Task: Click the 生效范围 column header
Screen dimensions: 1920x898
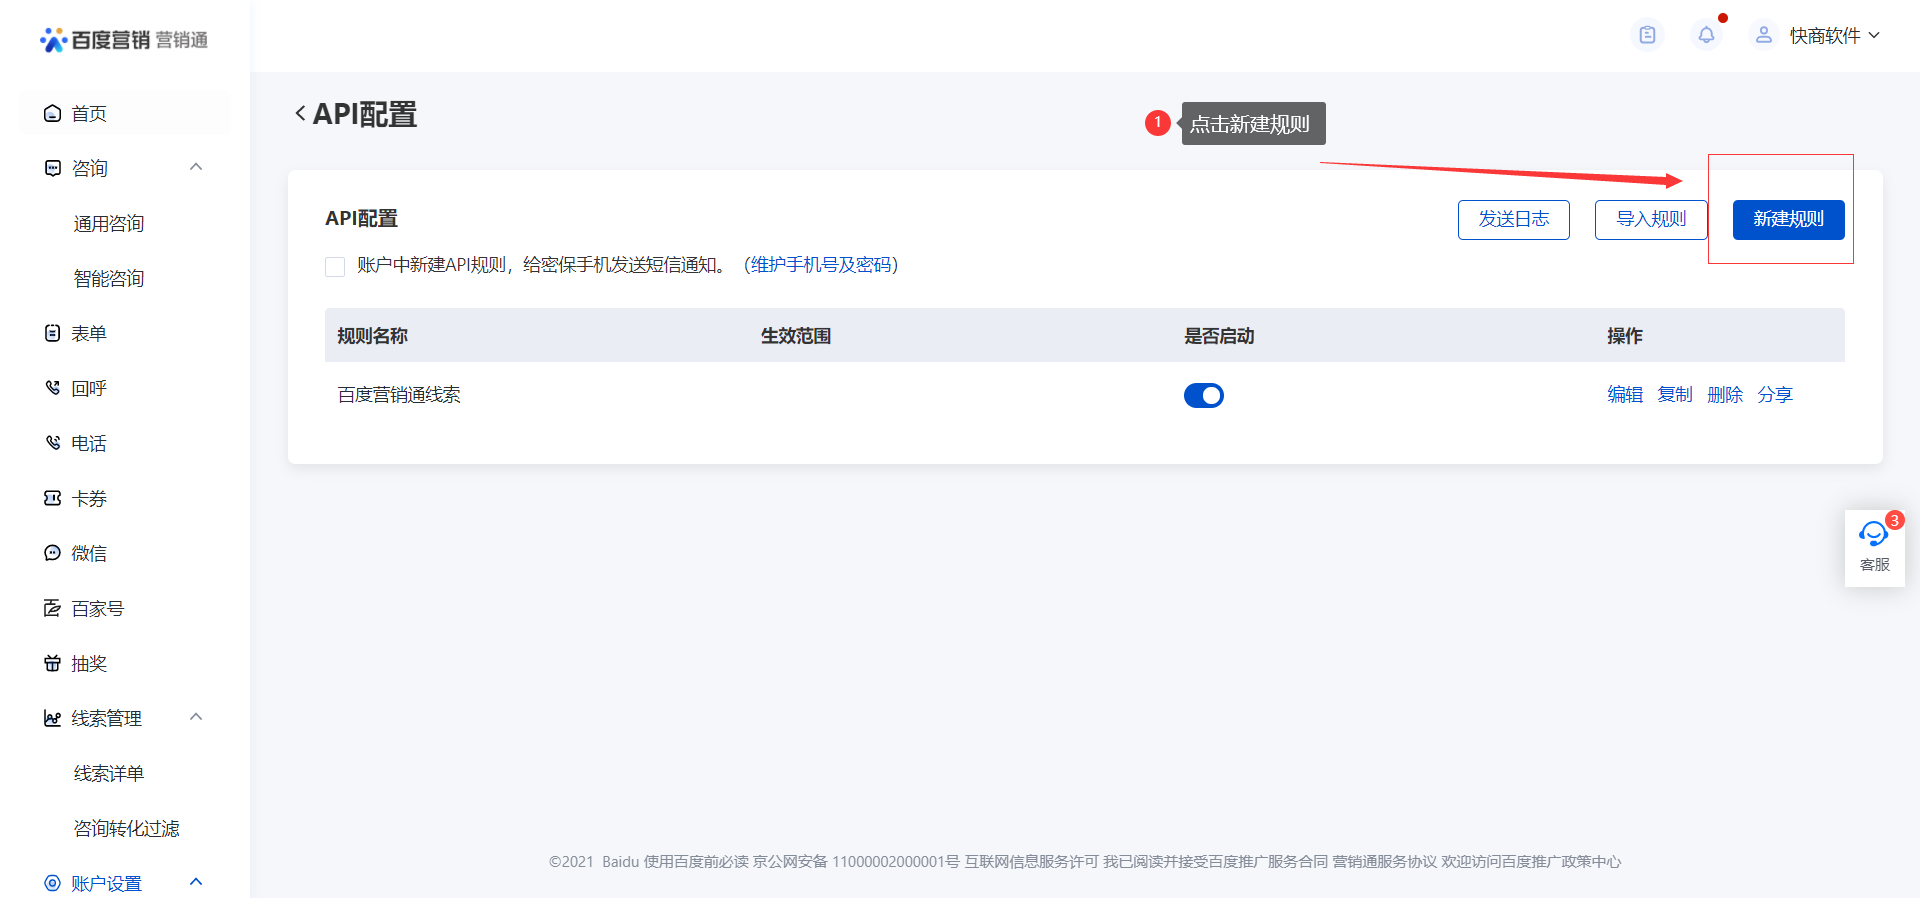Action: point(796,336)
